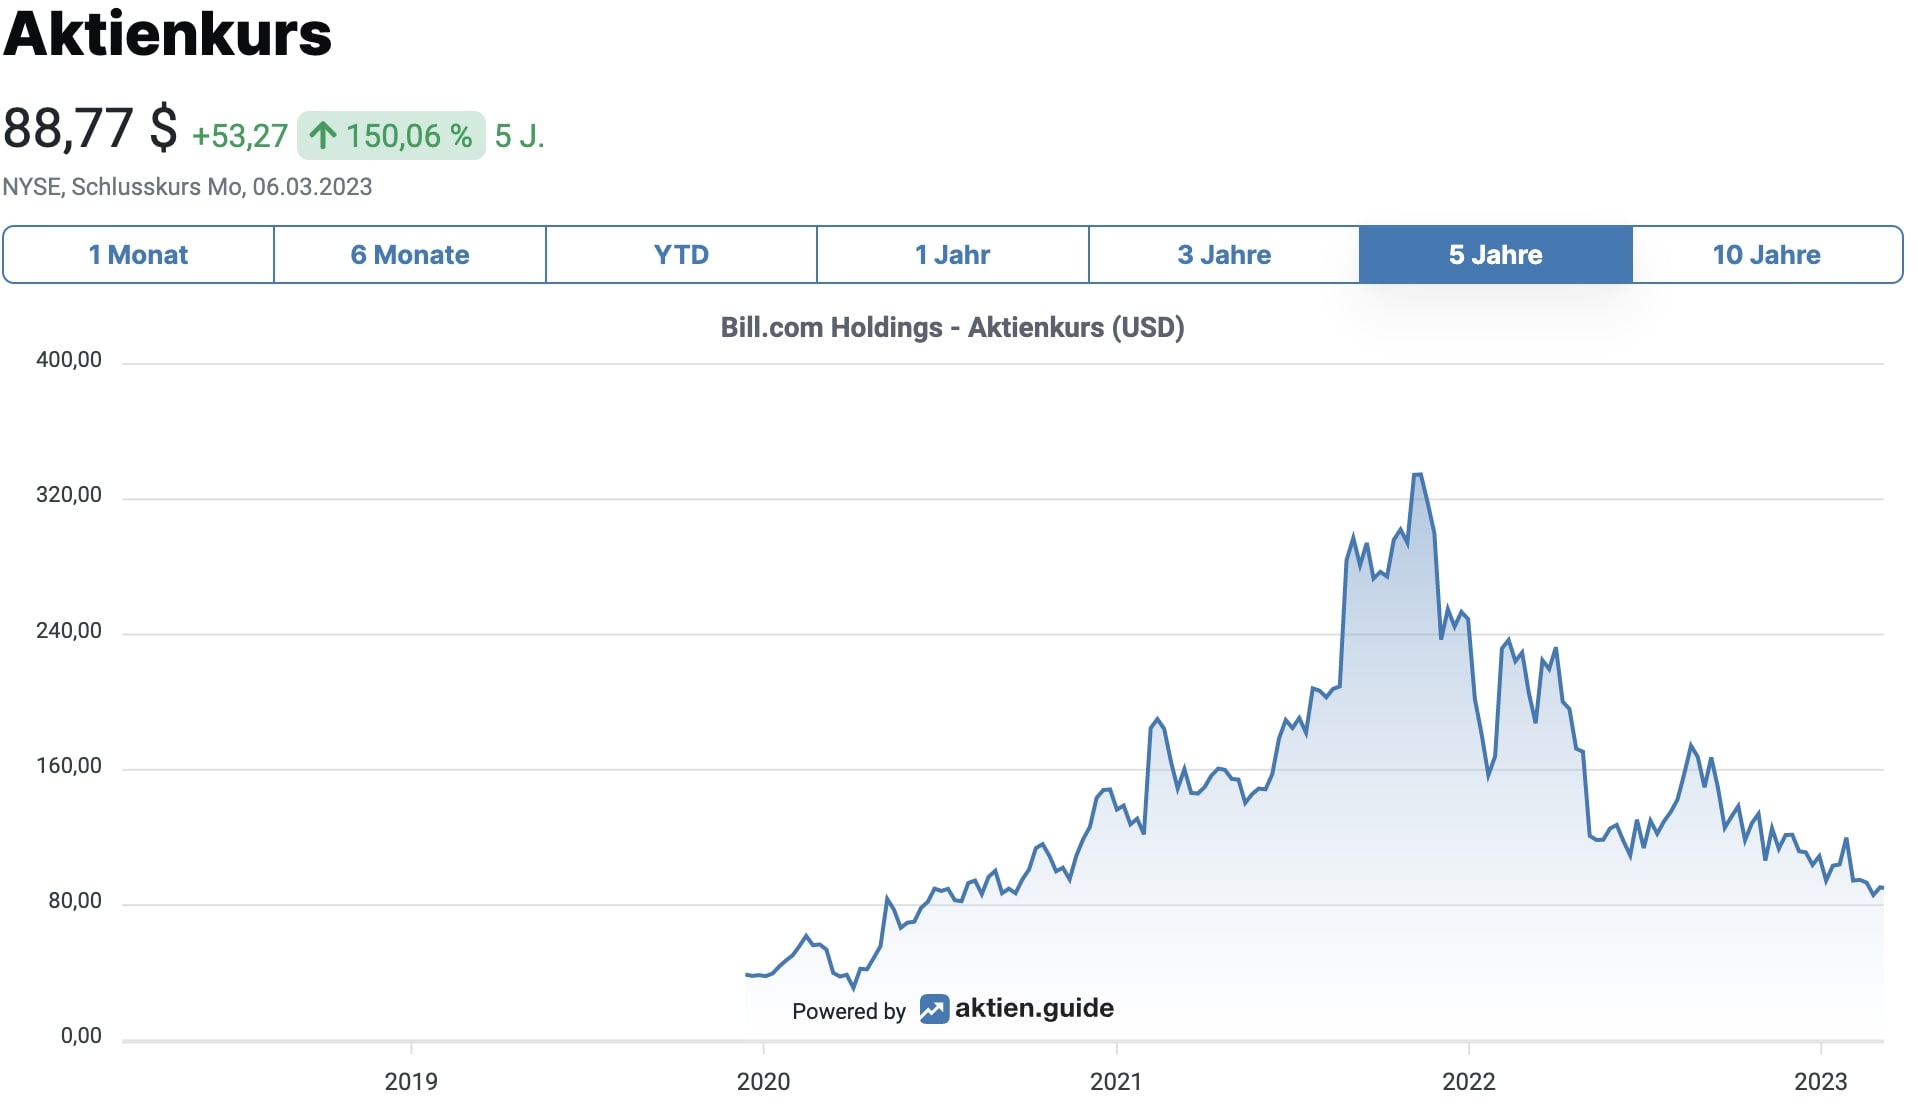Click the 2022 x-axis label
This screenshot has height=1108, width=1918.
click(1468, 1081)
